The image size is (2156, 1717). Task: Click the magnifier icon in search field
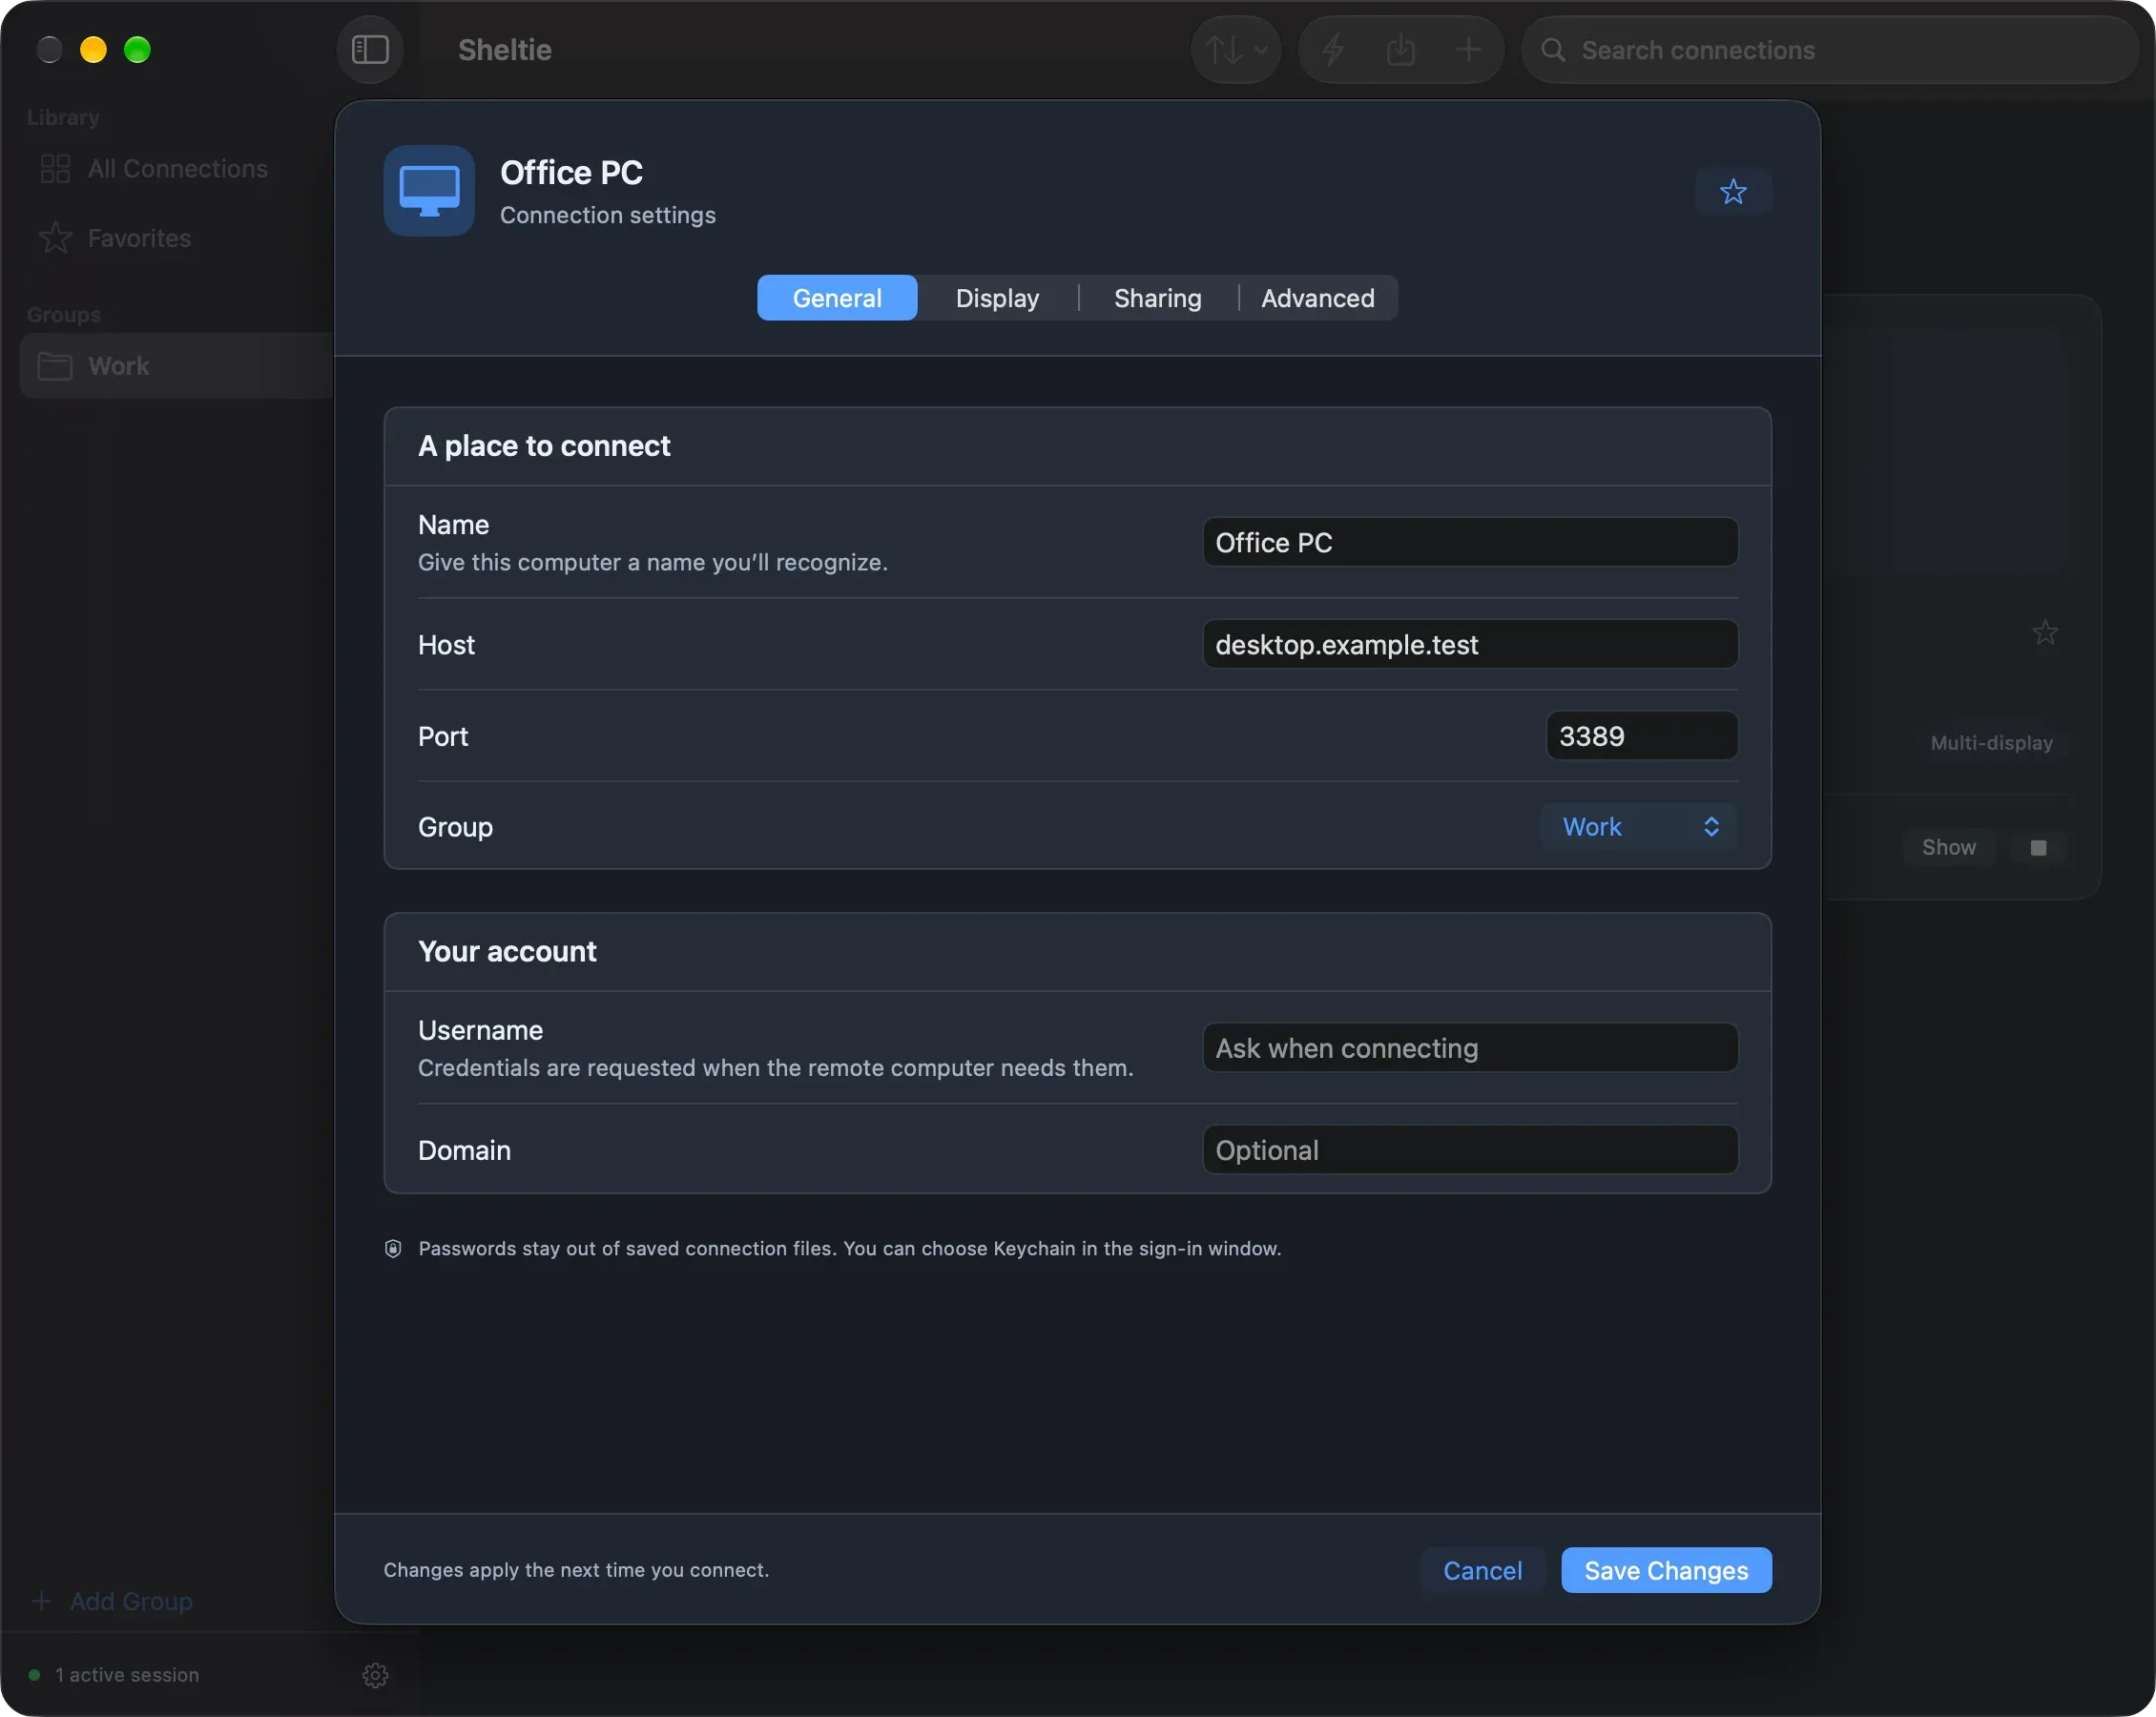[1552, 49]
